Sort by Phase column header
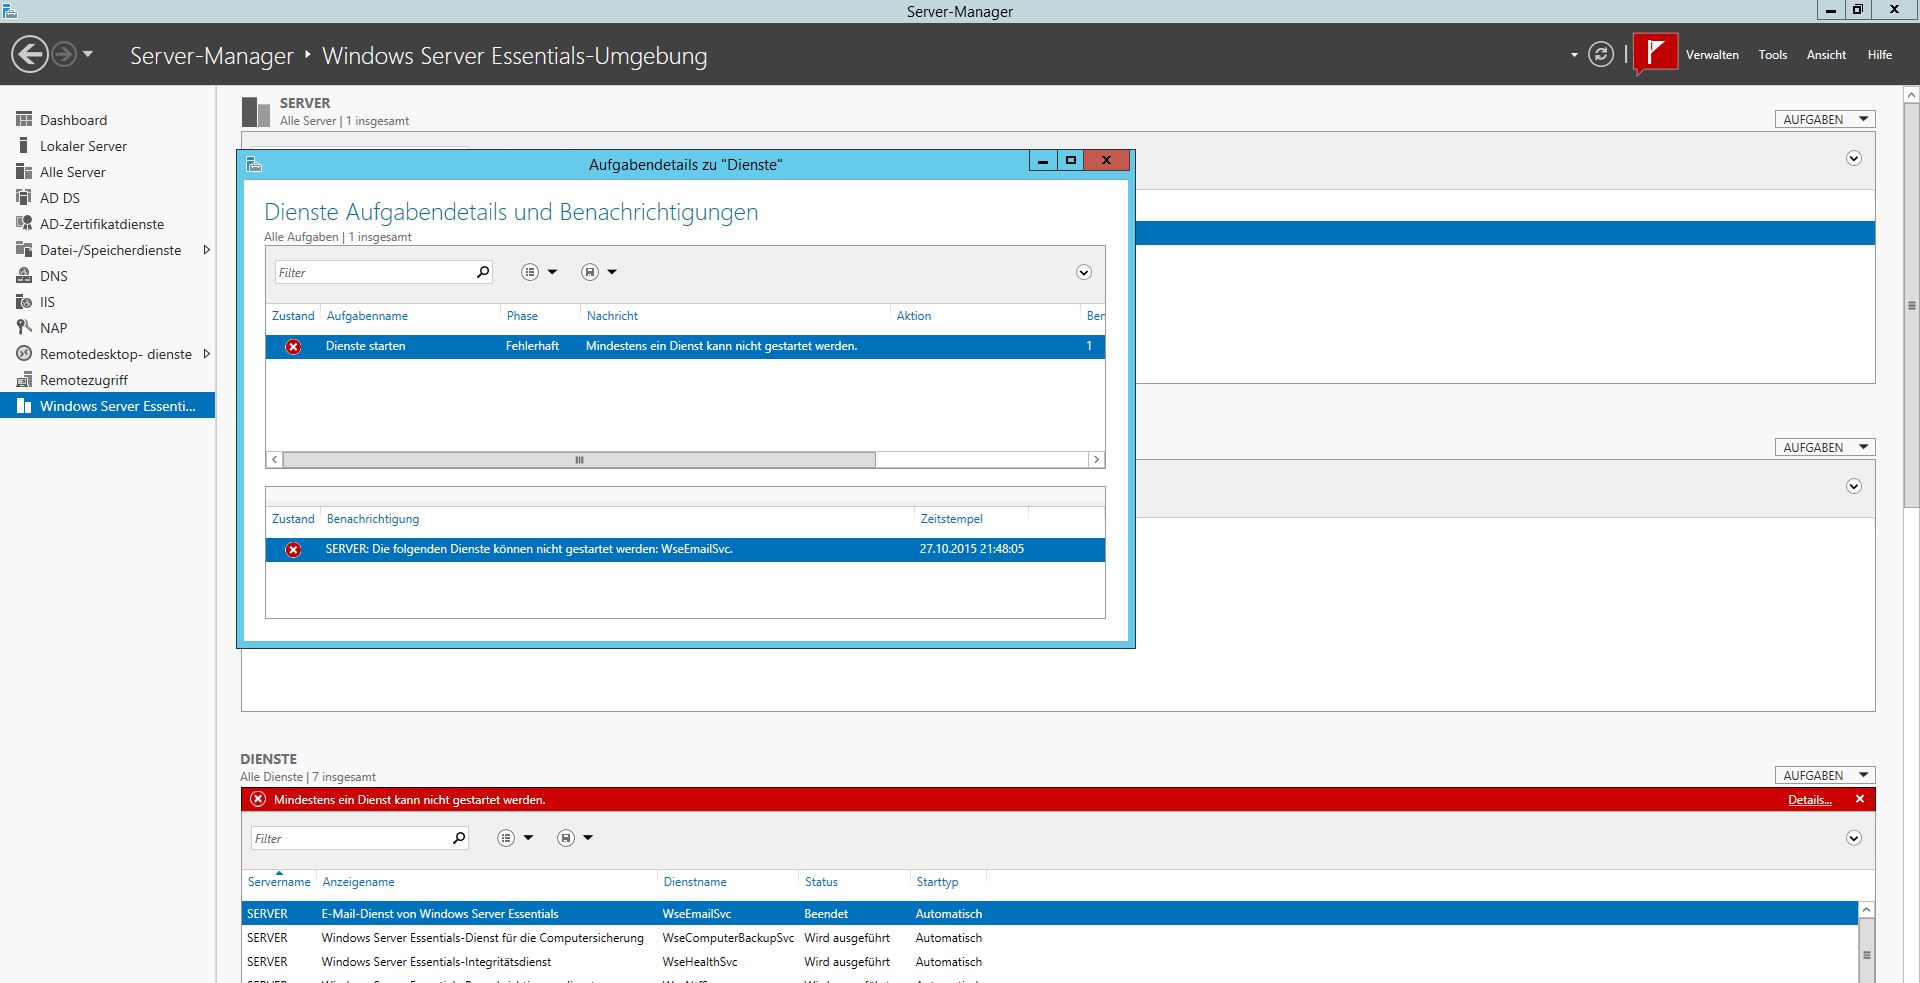Image resolution: width=1920 pixels, height=983 pixels. (x=522, y=316)
